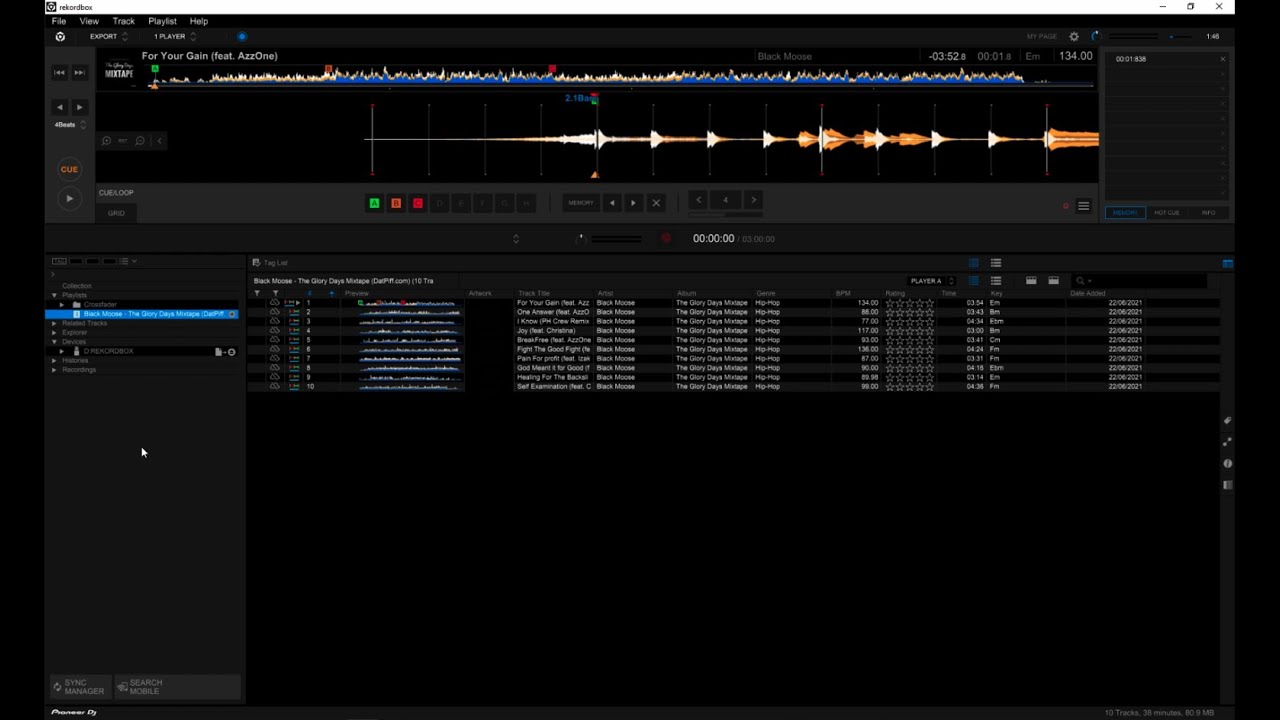Open the File menu

tap(59, 21)
